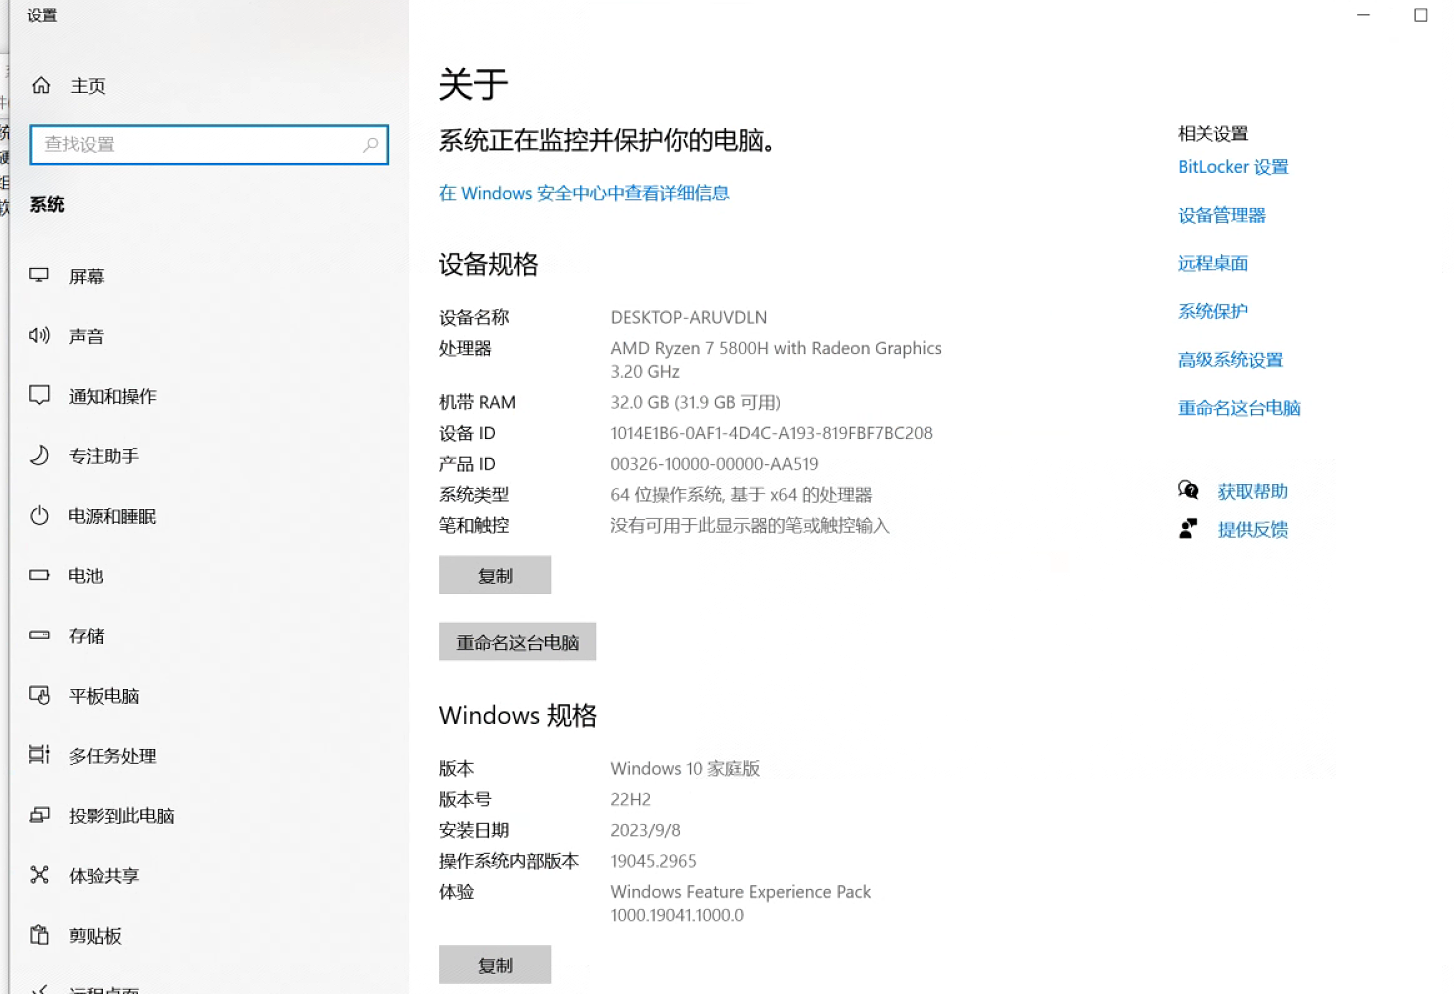Click the 声音 speaker icon
Screen dimensions: 1454x994
coord(39,335)
